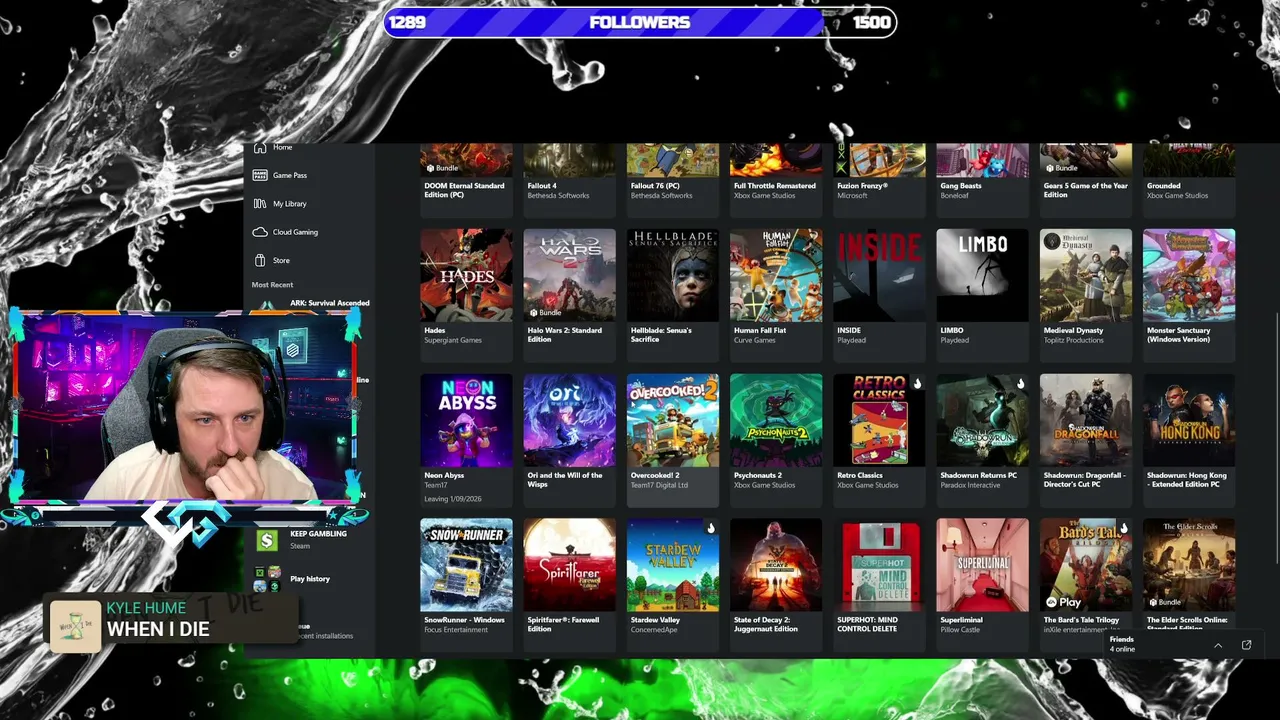Image resolution: width=1280 pixels, height=720 pixels.
Task: Click the 'Full Throttle Remastered' title
Action: (x=775, y=186)
